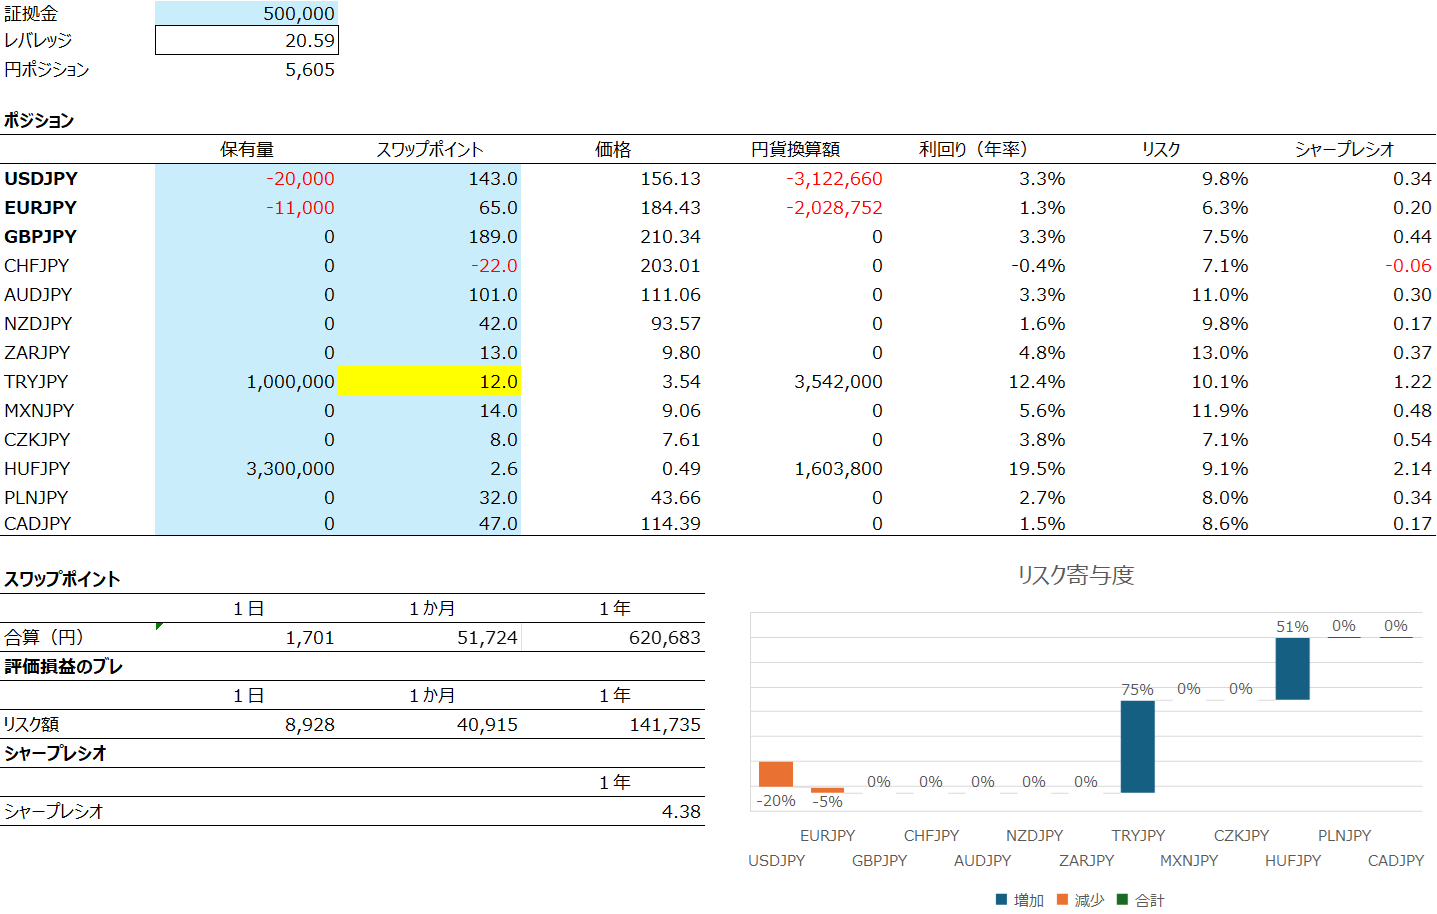This screenshot has width=1437, height=914.
Task: Click the HUFJPY holding cell 3,300,000
Action: pyautogui.click(x=247, y=468)
